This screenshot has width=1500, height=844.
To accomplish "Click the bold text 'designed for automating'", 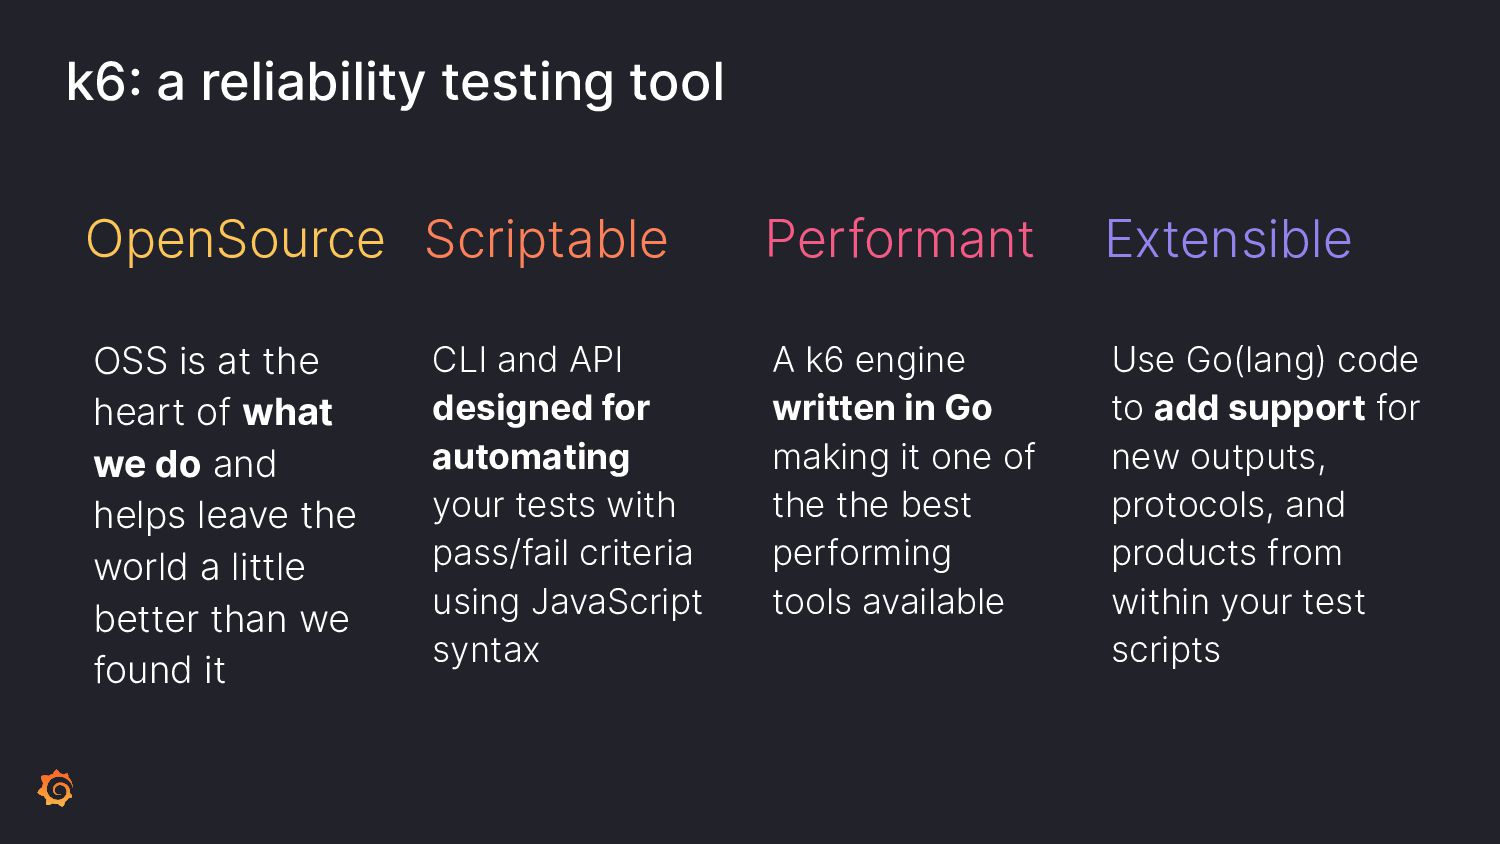I will 541,432.
